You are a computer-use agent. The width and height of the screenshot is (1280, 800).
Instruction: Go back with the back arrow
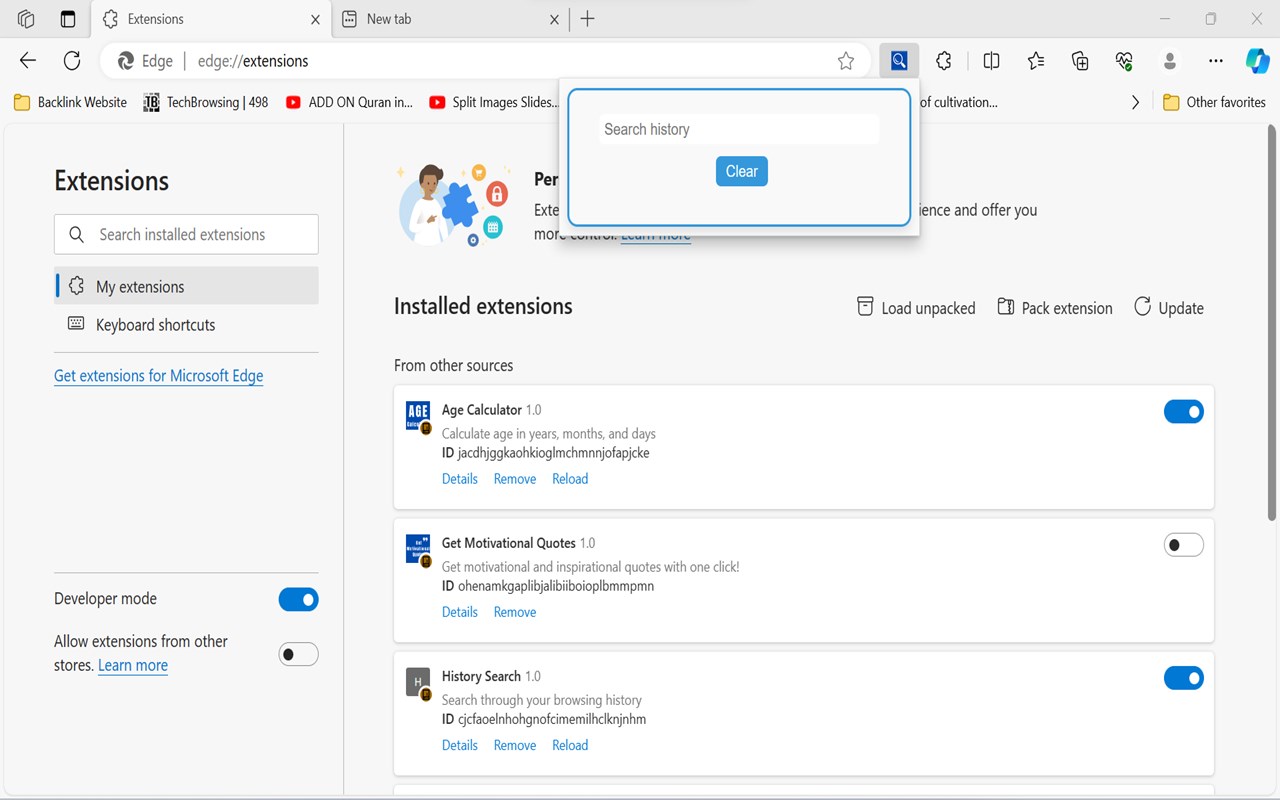click(28, 61)
